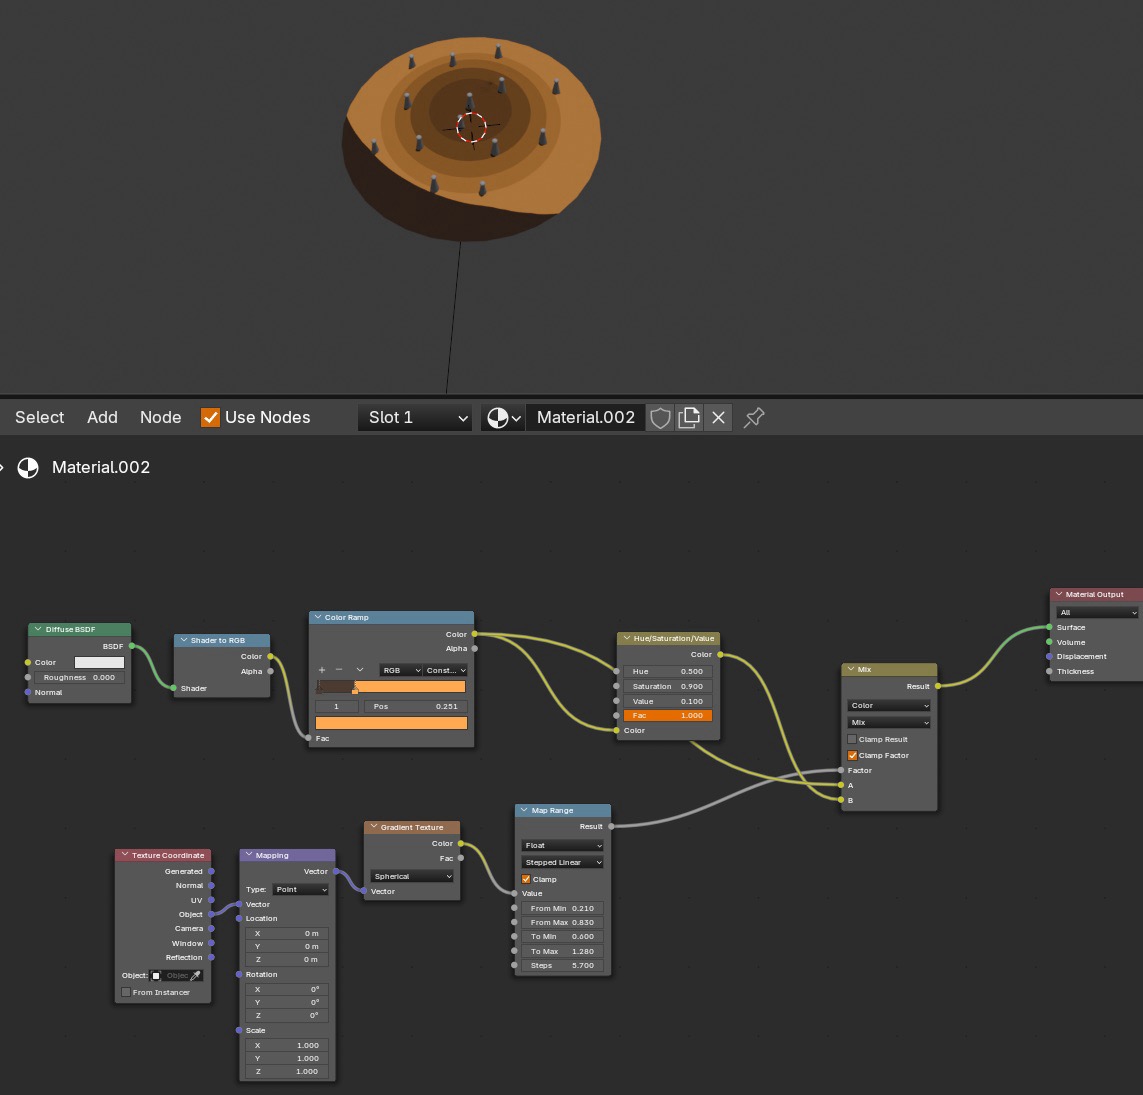Image resolution: width=1143 pixels, height=1095 pixels.
Task: Open the Node menu
Action: point(160,418)
